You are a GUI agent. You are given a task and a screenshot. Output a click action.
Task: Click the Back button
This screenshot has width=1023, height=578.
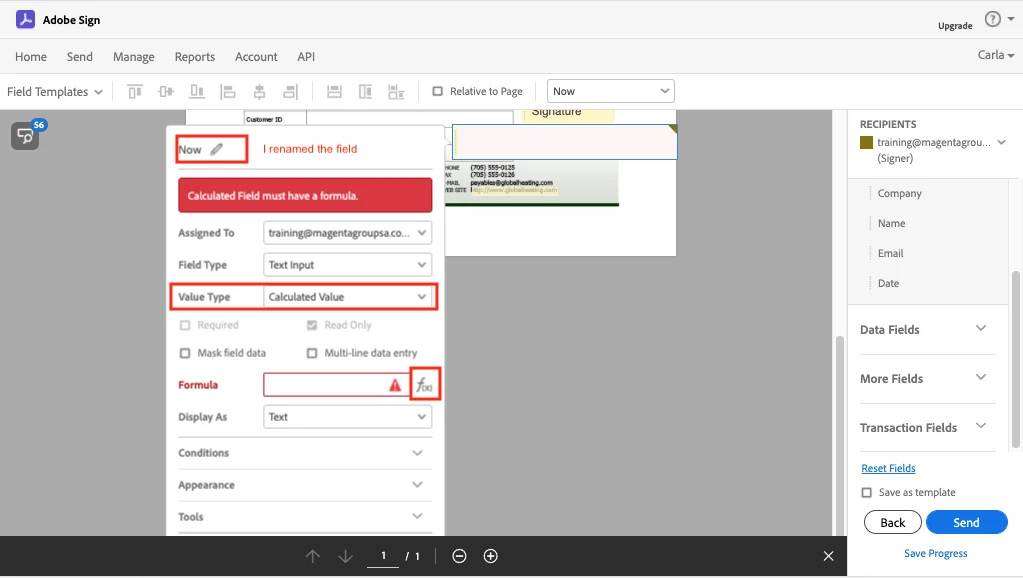(x=893, y=523)
